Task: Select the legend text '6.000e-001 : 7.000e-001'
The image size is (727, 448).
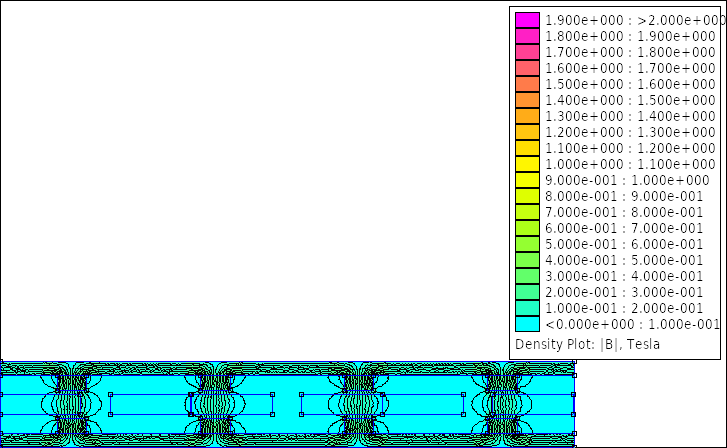Action: point(624,228)
